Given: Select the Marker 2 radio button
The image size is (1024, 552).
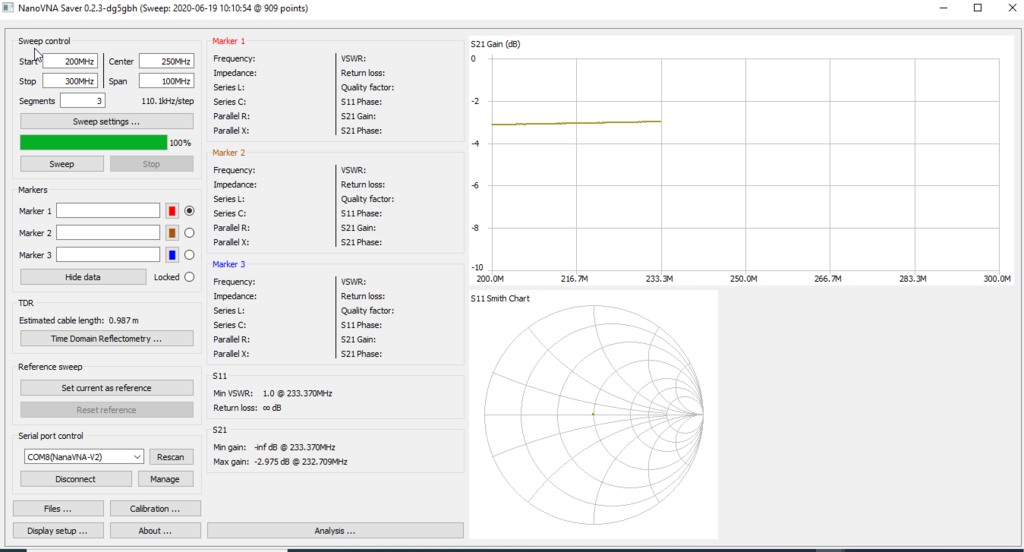Looking at the screenshot, I should tap(189, 233).
